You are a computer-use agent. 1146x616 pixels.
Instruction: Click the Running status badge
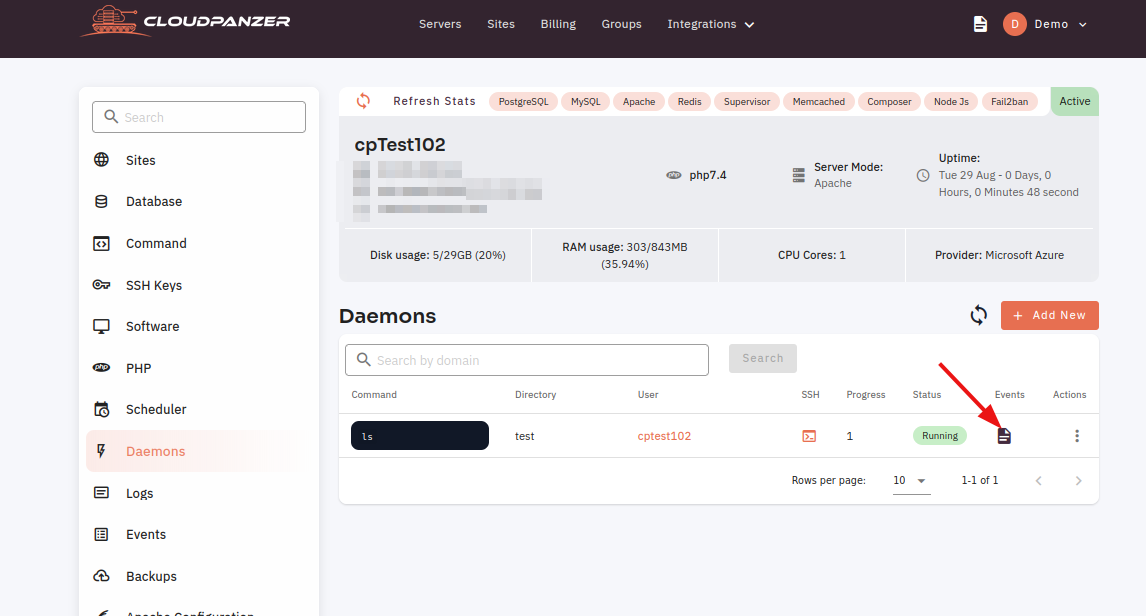coord(940,436)
